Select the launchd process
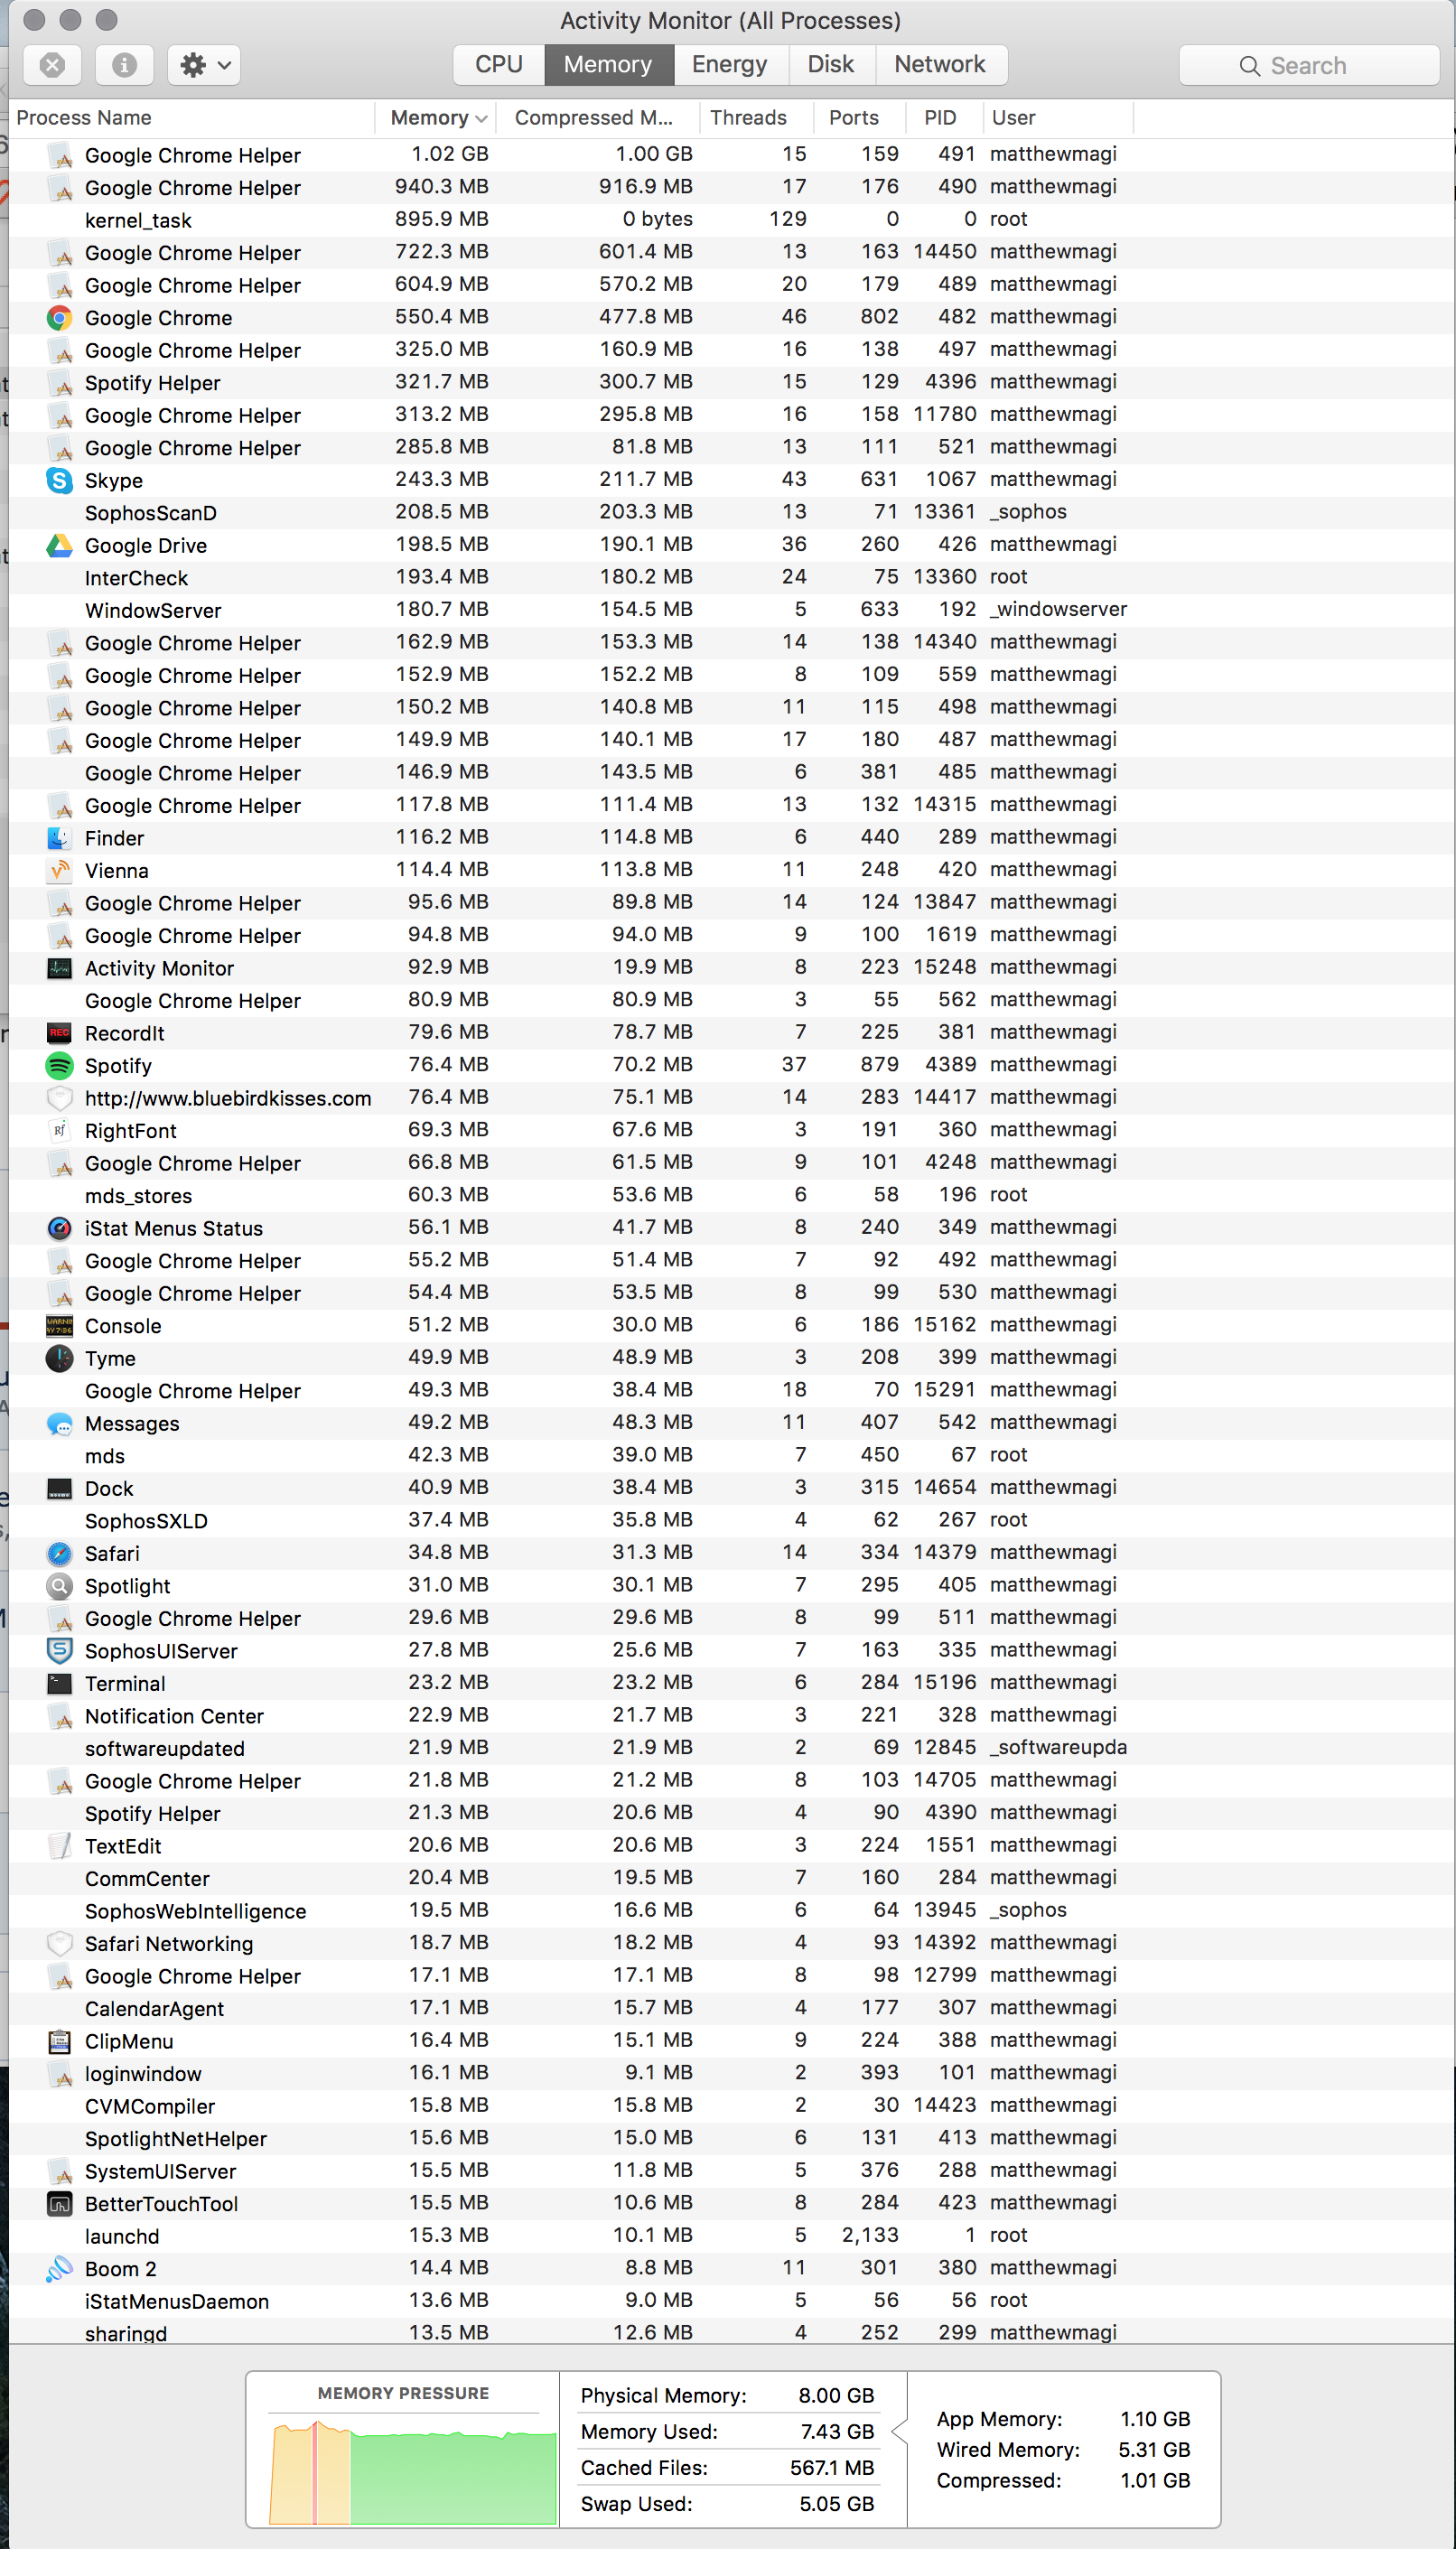Screen dimensions: 1456x2549 tap(732, 2235)
